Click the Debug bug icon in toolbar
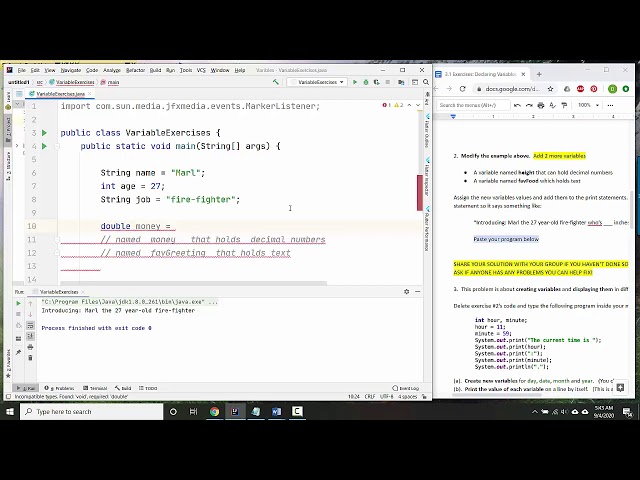Image resolution: width=640 pixels, height=480 pixels. (x=366, y=82)
